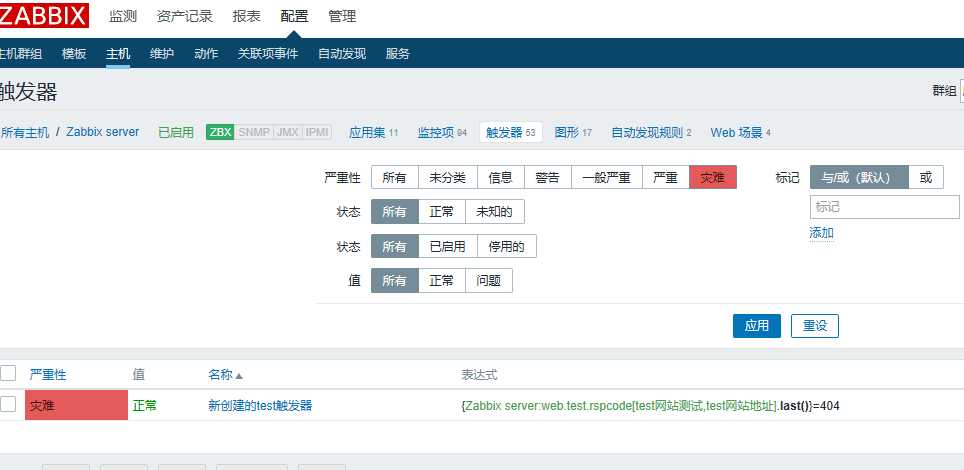This screenshot has width=964, height=470.
Task: Set severity filter to 信息
Action: (x=500, y=177)
